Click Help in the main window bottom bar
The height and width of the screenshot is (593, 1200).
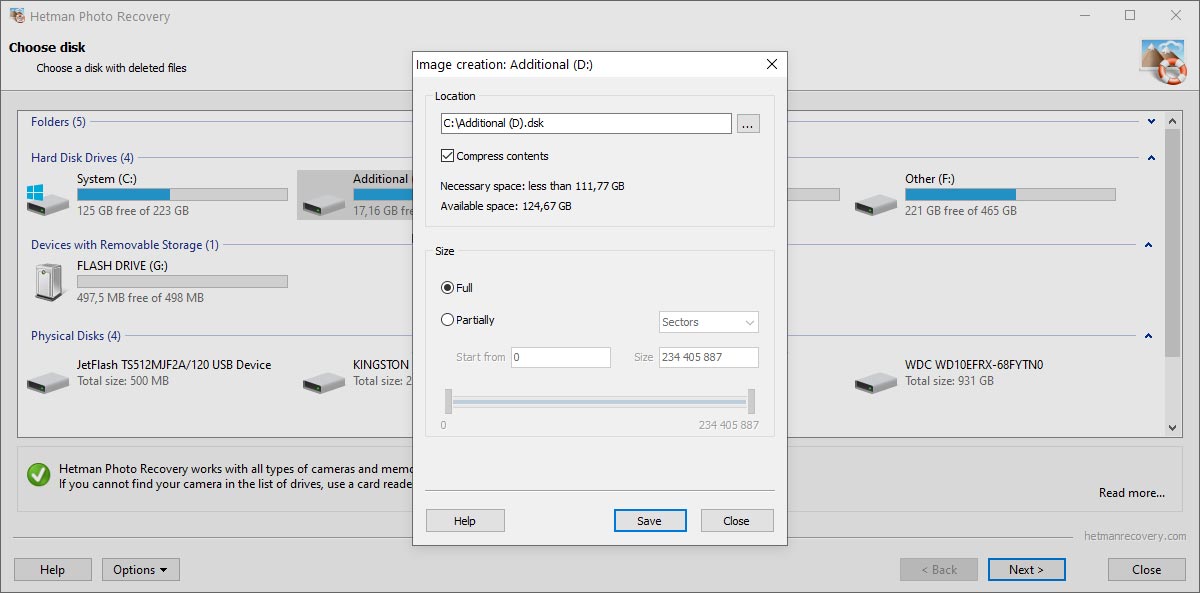53,570
